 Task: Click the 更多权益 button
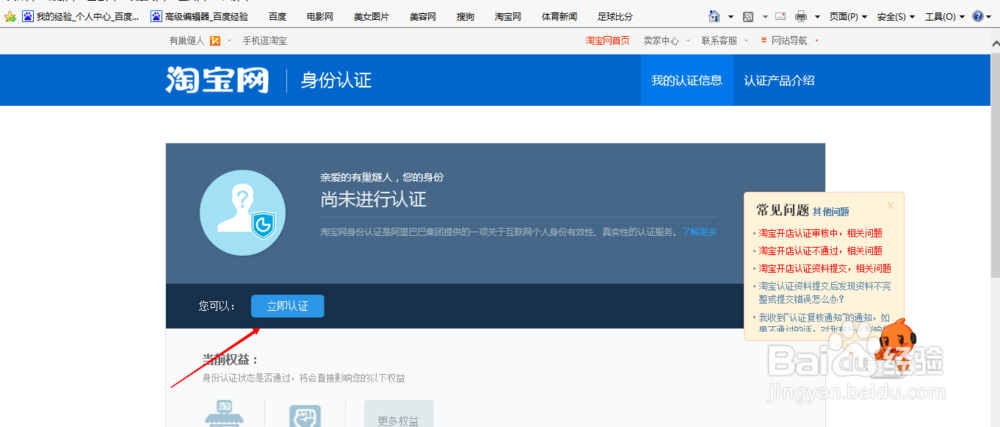point(399,414)
